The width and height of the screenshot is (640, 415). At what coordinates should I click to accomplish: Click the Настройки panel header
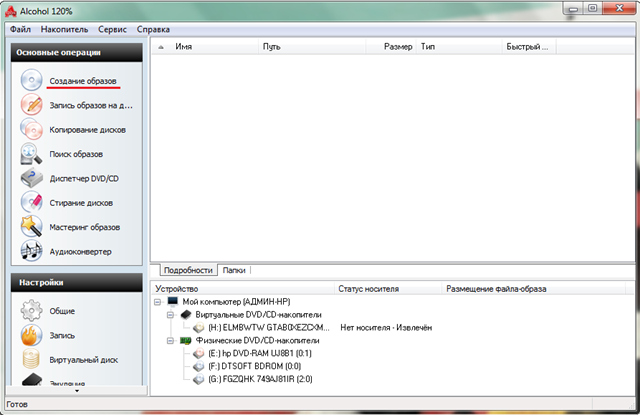(x=77, y=282)
